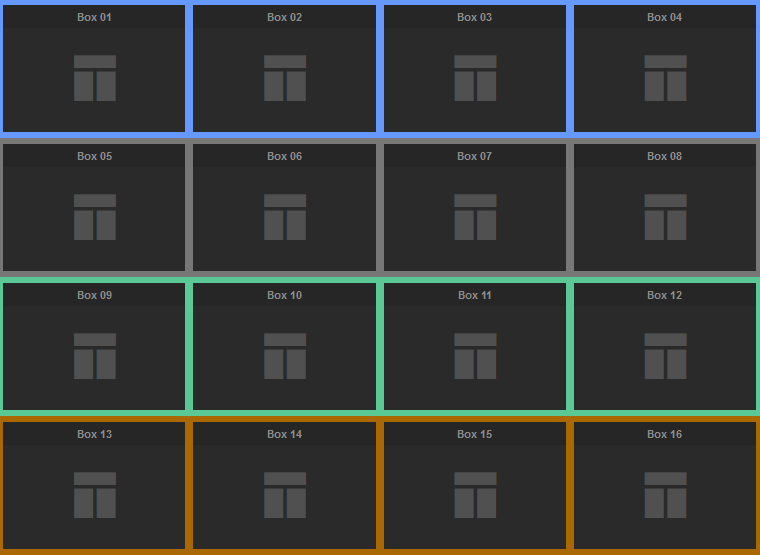The height and width of the screenshot is (555, 760).
Task: Click the "Box 09" title text
Action: 95,295
